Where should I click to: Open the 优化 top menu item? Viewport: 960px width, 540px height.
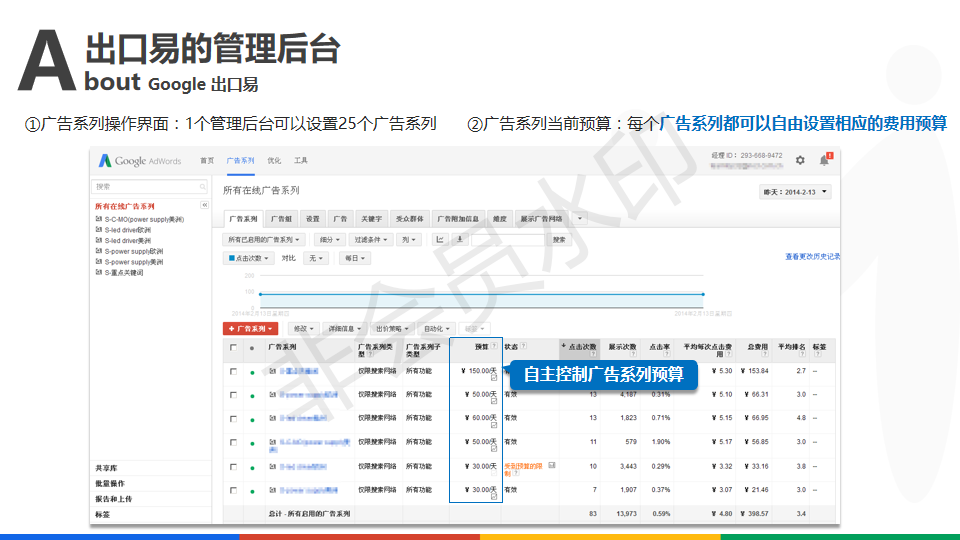click(274, 160)
